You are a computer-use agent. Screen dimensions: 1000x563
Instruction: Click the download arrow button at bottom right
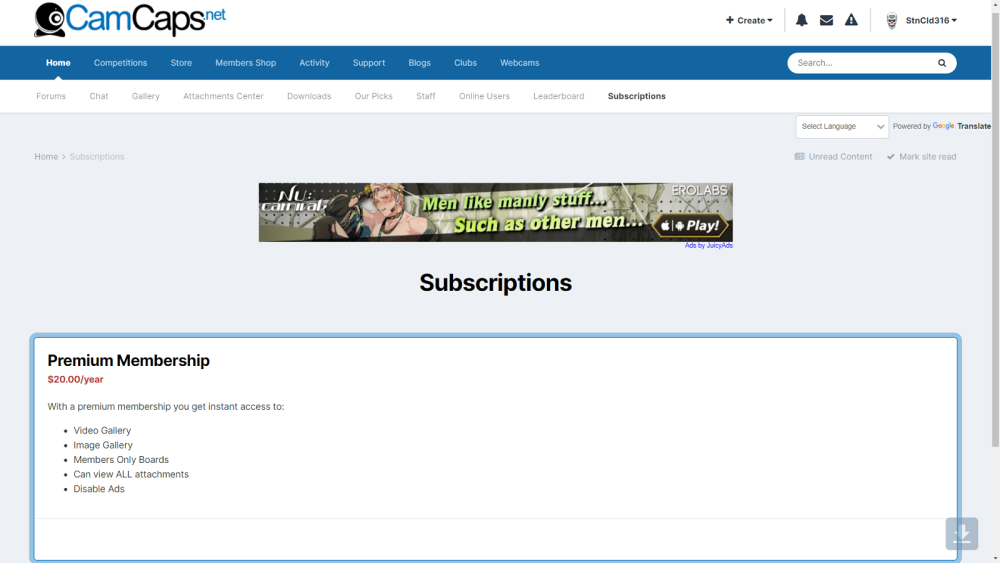[x=962, y=534]
